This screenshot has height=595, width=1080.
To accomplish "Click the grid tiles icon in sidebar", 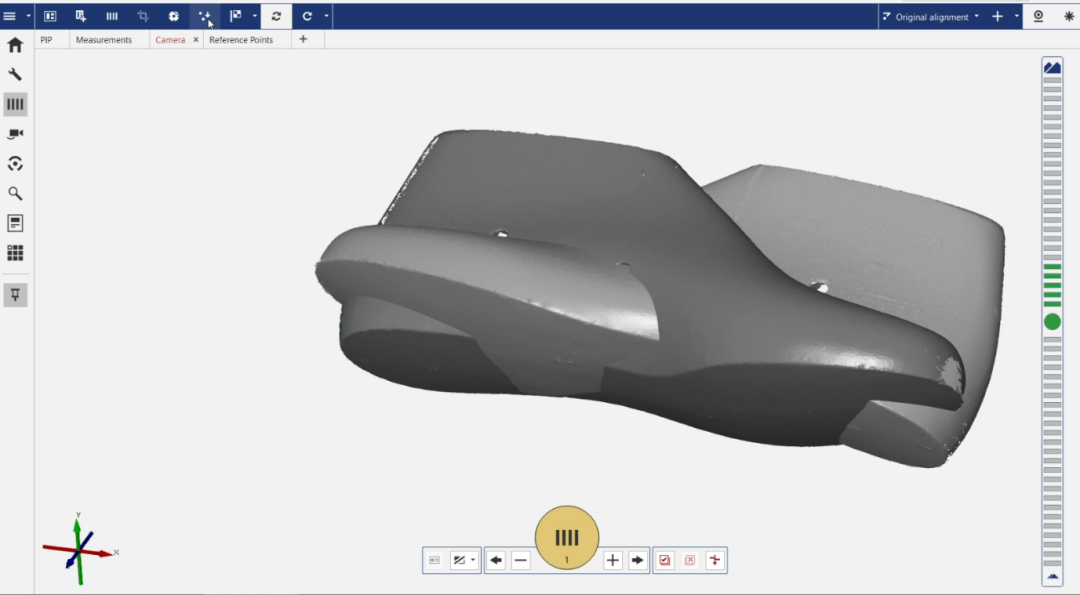I will point(15,253).
